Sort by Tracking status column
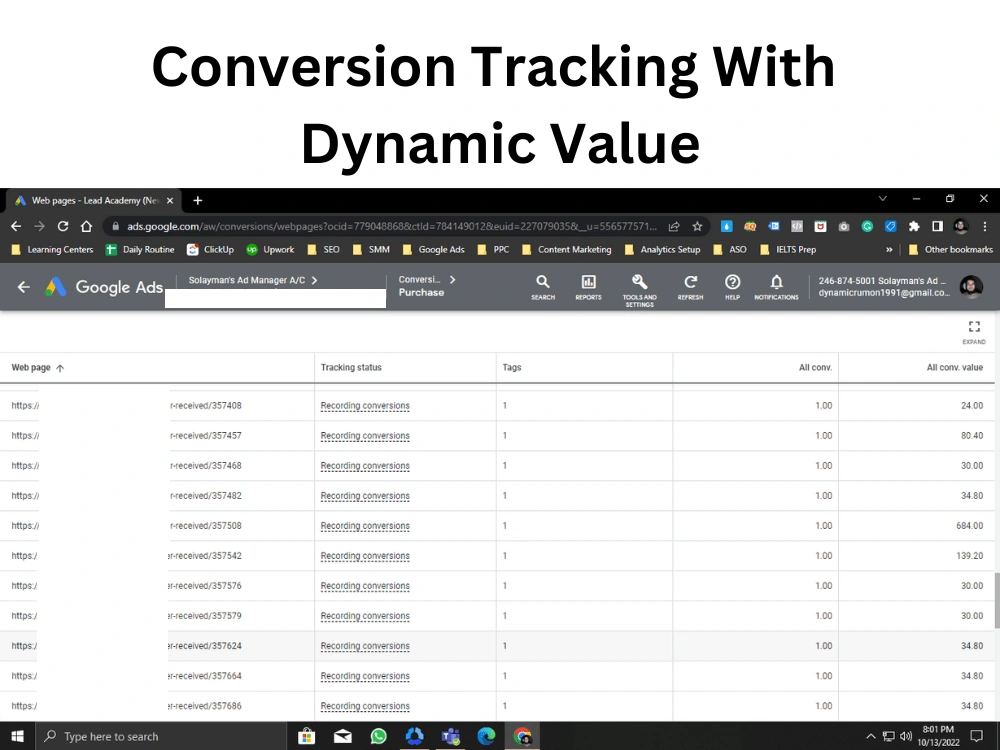The width and height of the screenshot is (1000, 750). 351,367
